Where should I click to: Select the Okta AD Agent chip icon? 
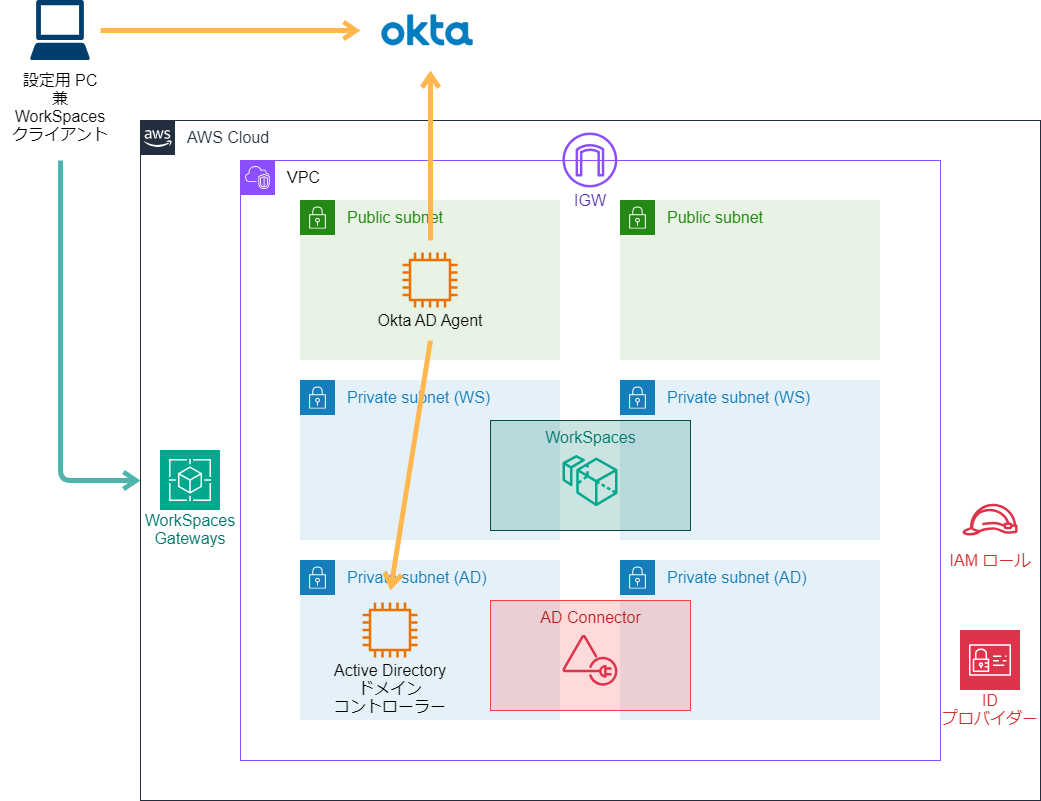[429, 278]
